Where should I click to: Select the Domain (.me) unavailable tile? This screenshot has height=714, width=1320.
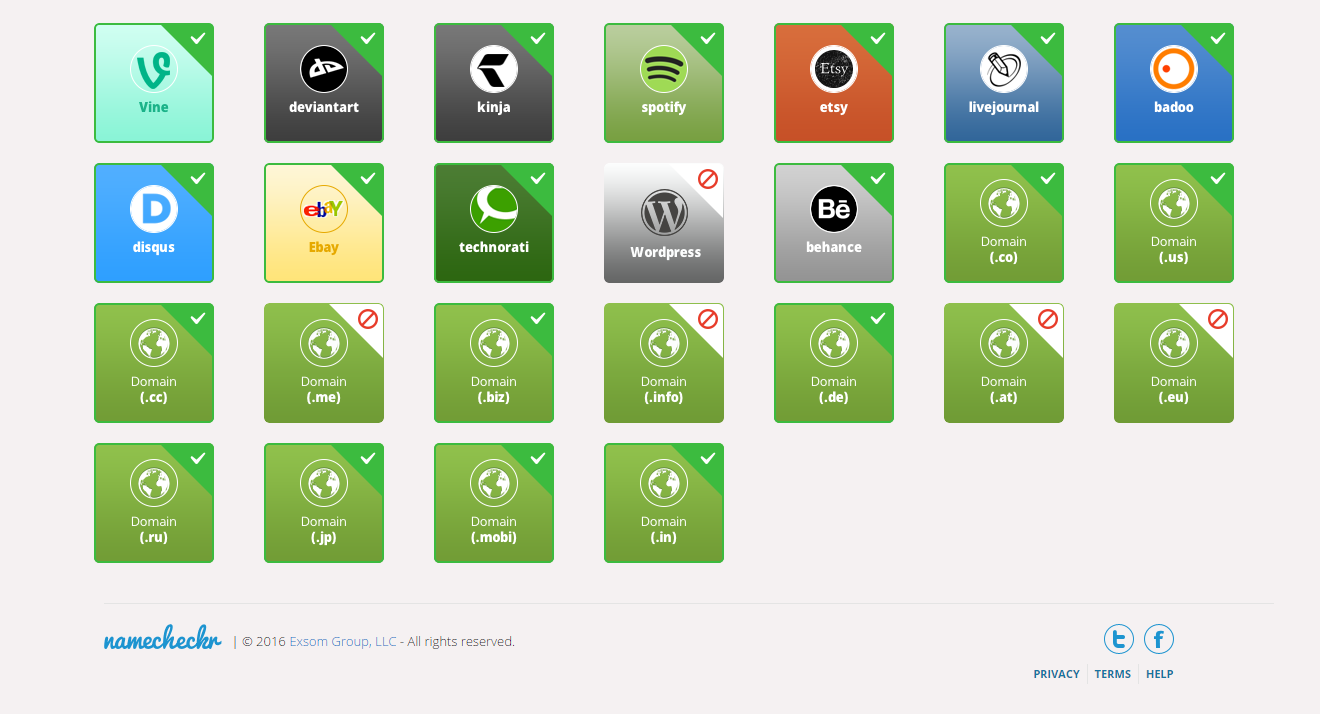[x=324, y=364]
